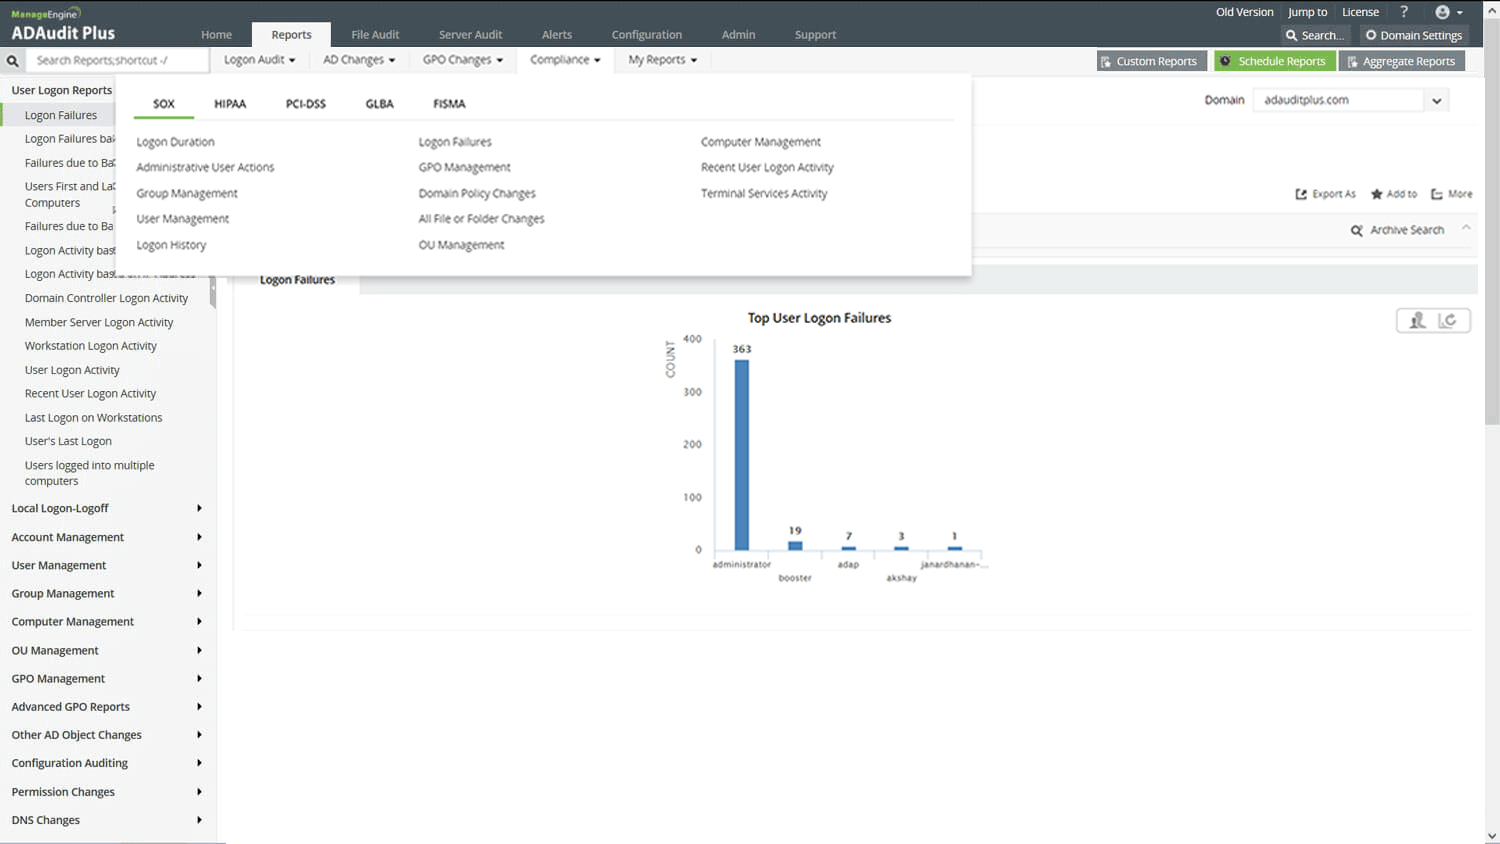Expand the GPO Changes dropdown

tap(463, 60)
